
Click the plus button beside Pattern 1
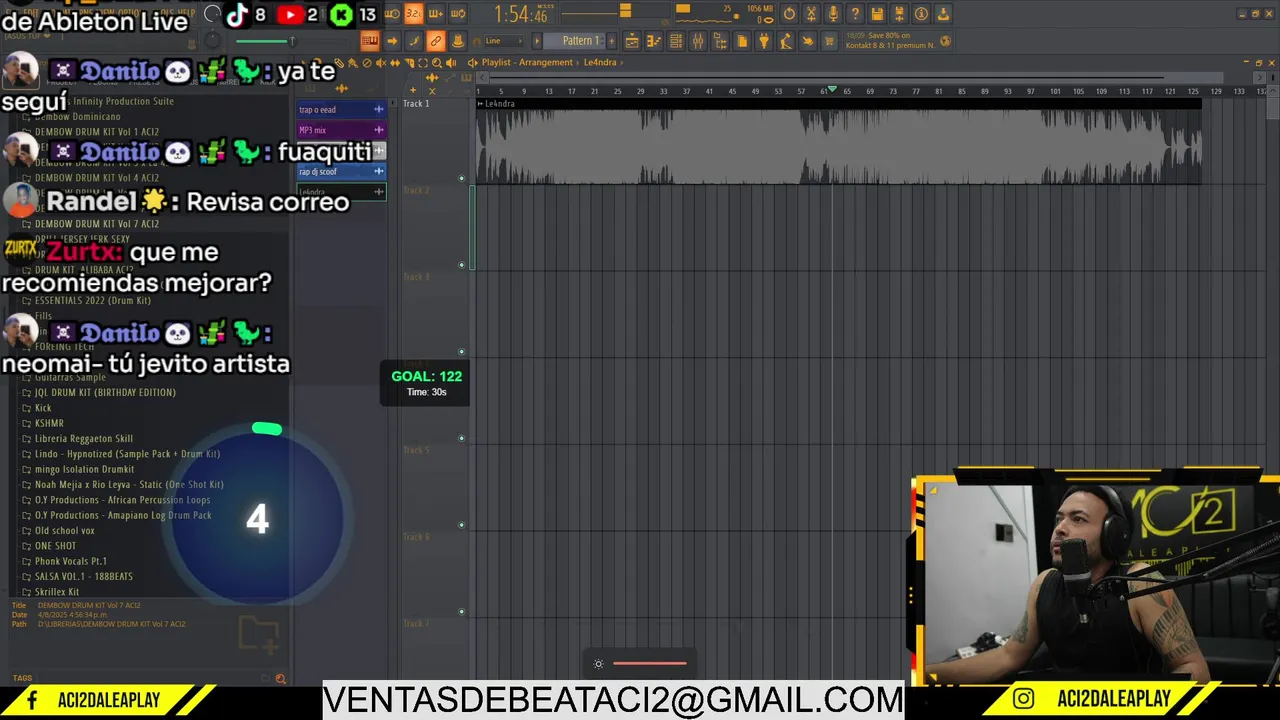click(x=612, y=41)
